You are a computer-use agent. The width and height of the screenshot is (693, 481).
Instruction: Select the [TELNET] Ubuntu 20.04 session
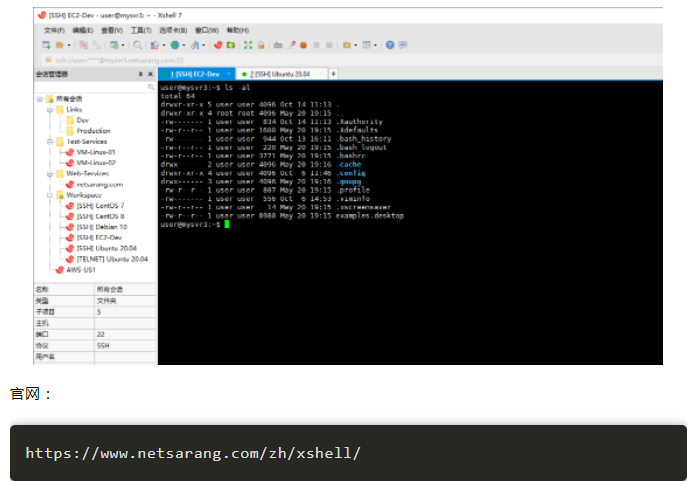point(112,259)
